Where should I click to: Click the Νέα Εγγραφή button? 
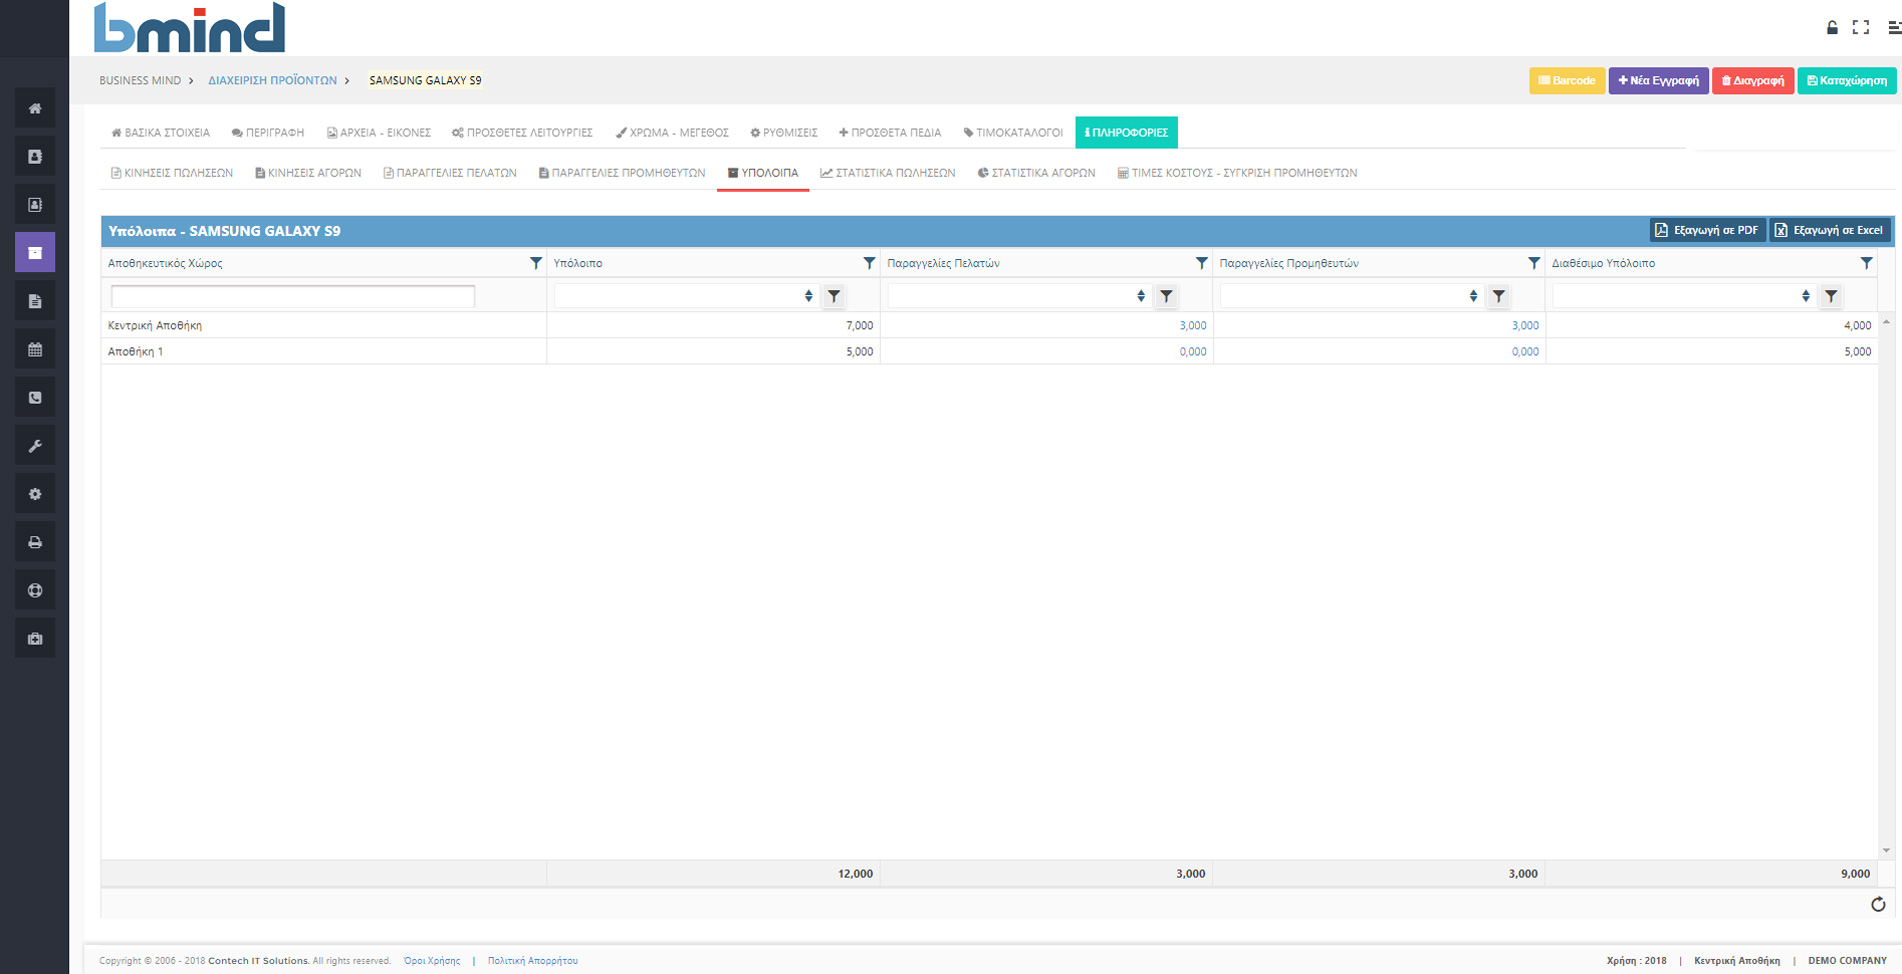(1658, 80)
